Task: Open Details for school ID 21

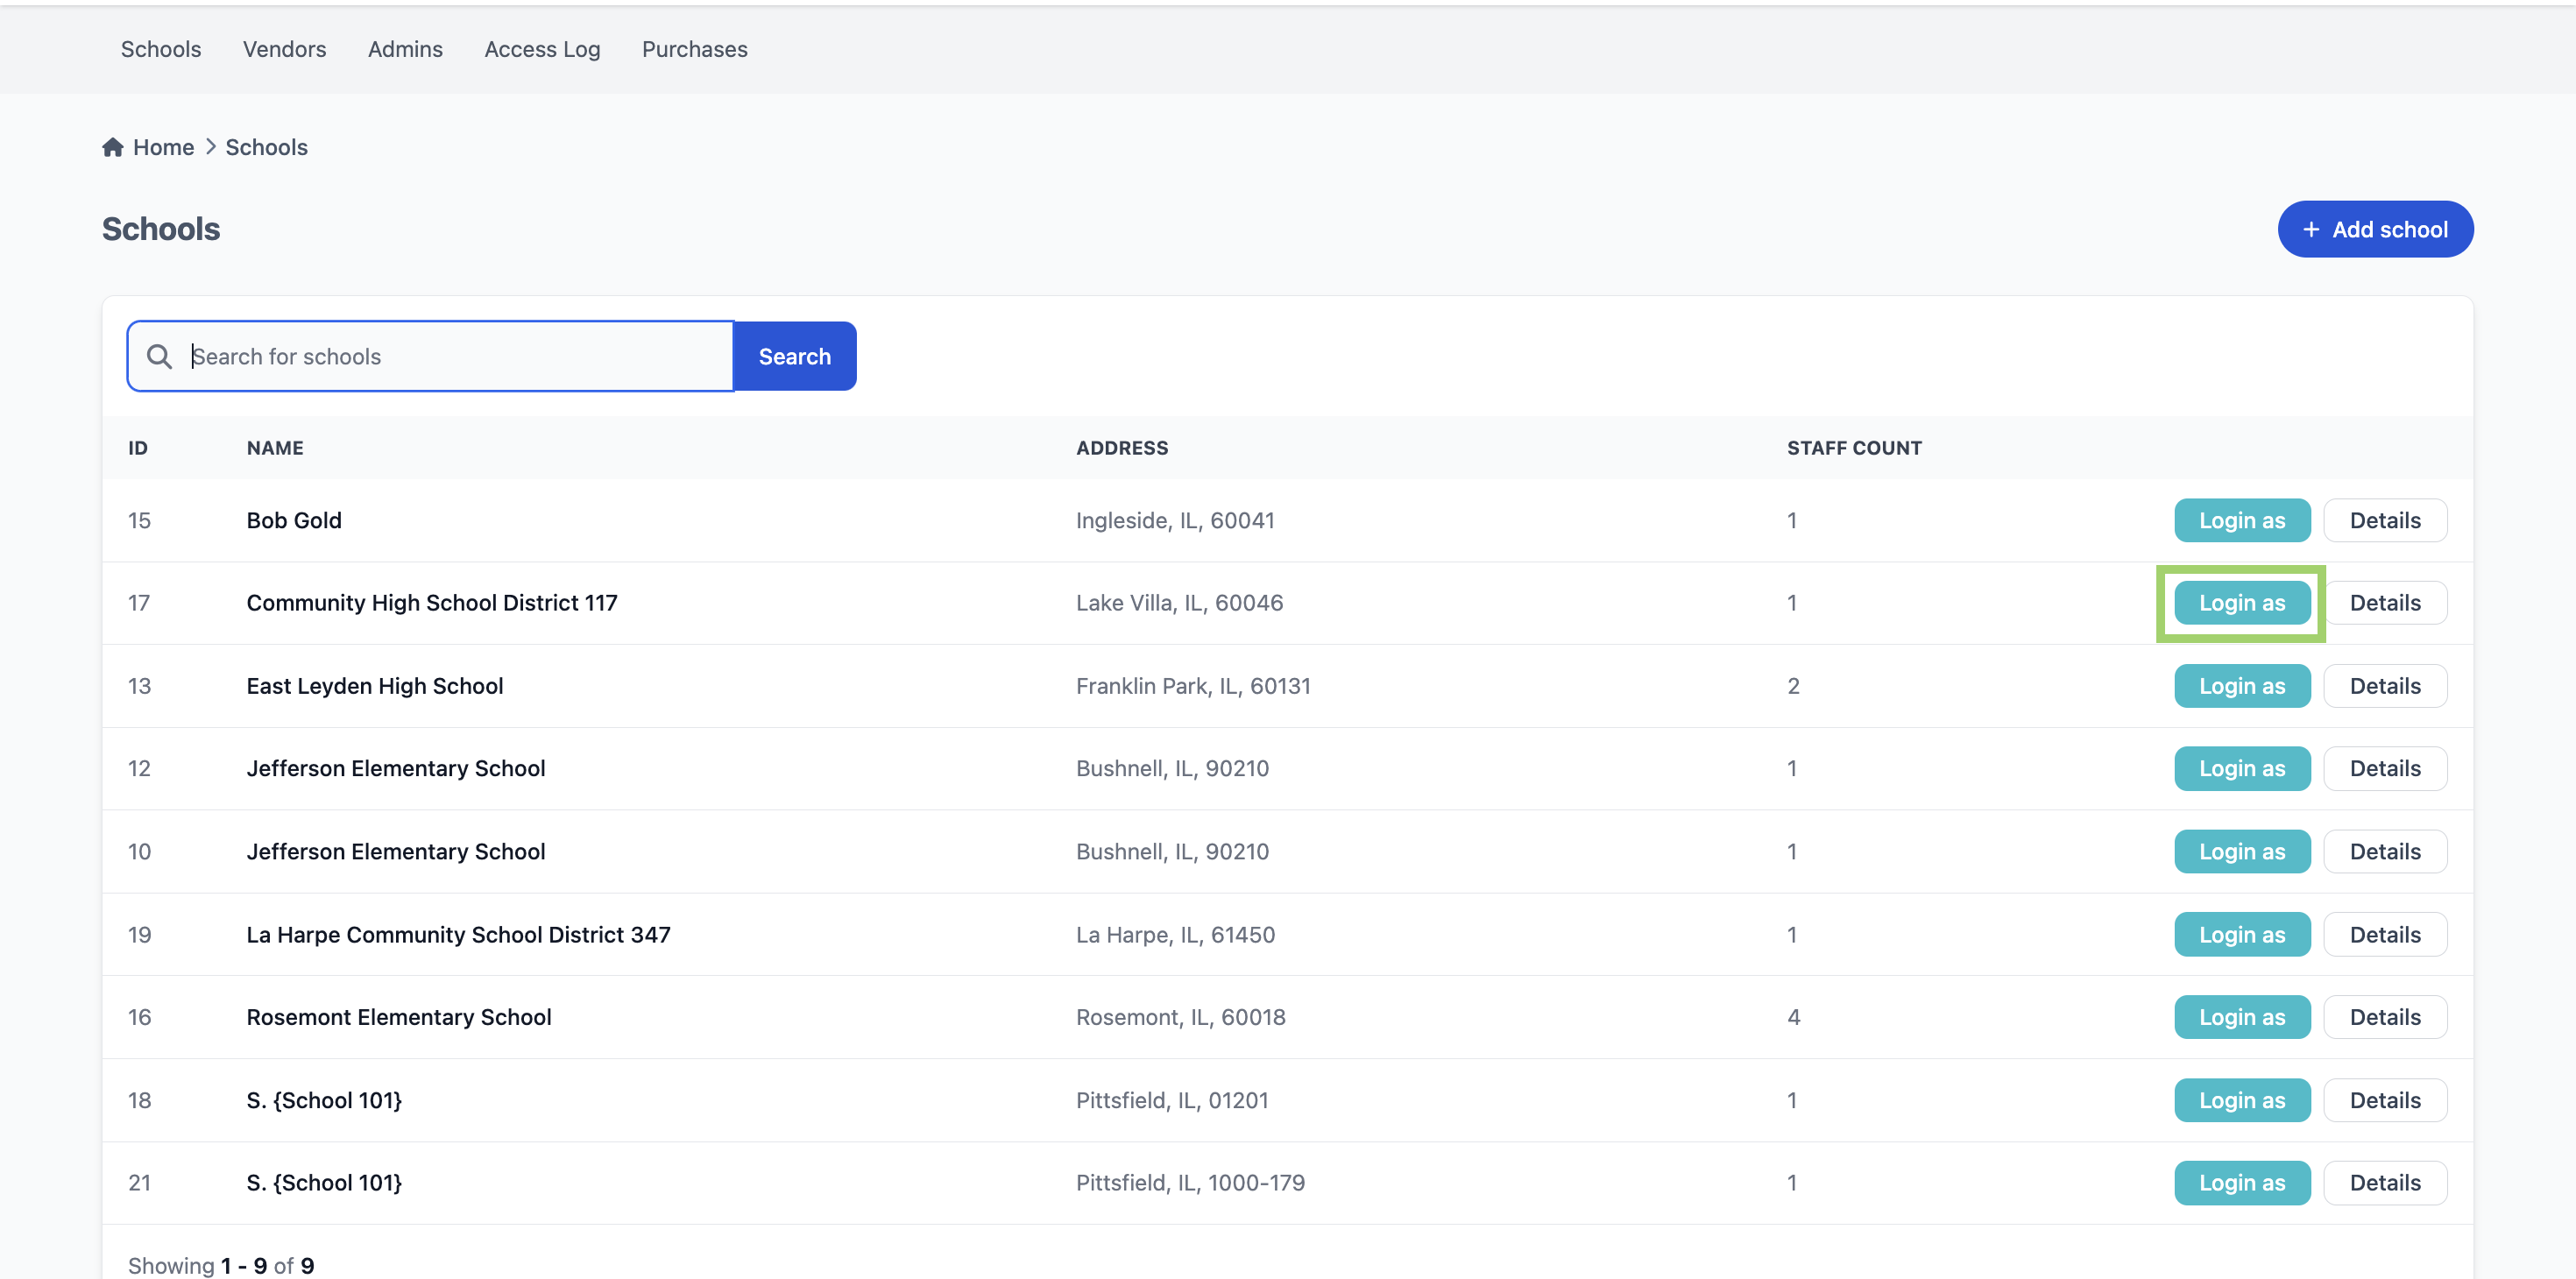Action: point(2384,1182)
